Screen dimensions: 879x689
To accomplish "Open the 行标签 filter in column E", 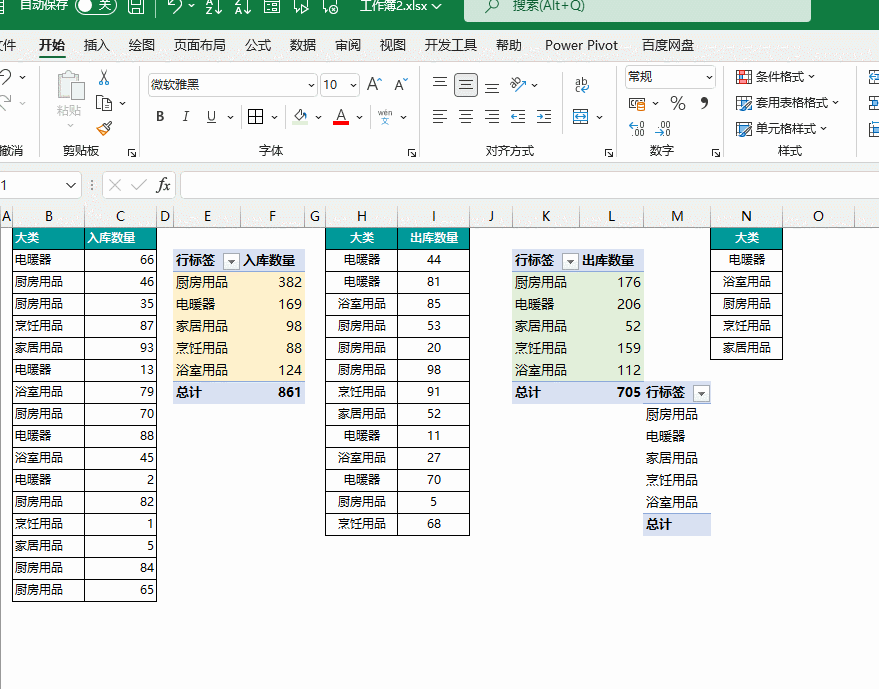I will [x=231, y=261].
